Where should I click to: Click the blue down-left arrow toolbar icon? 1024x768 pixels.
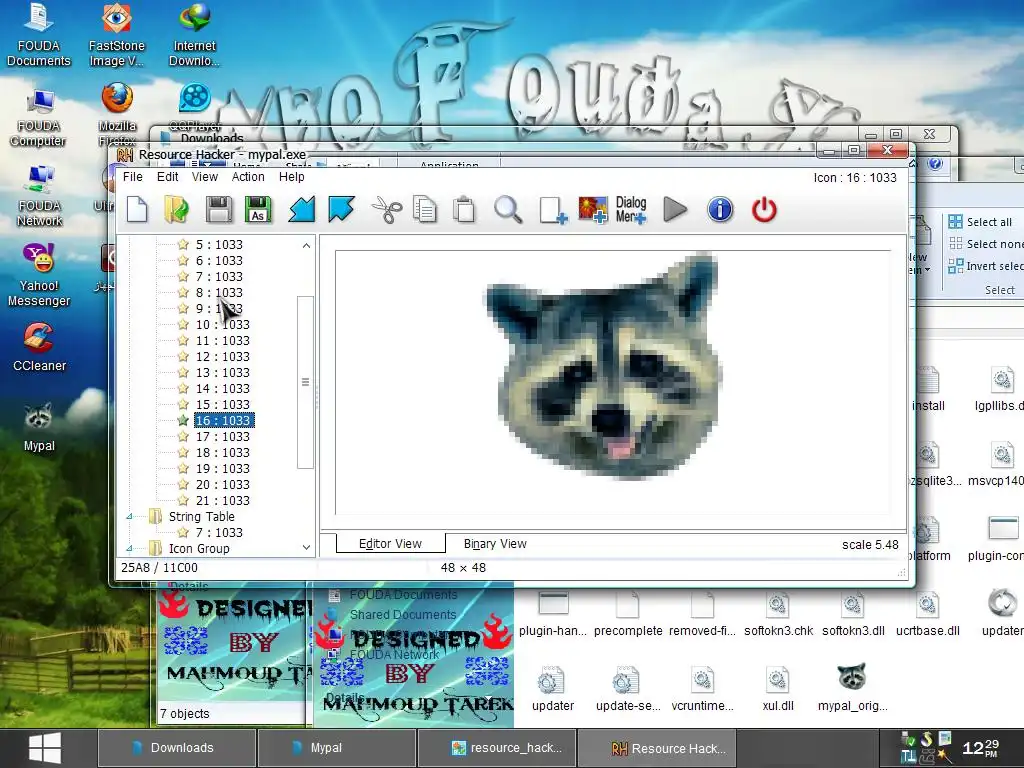coord(302,210)
